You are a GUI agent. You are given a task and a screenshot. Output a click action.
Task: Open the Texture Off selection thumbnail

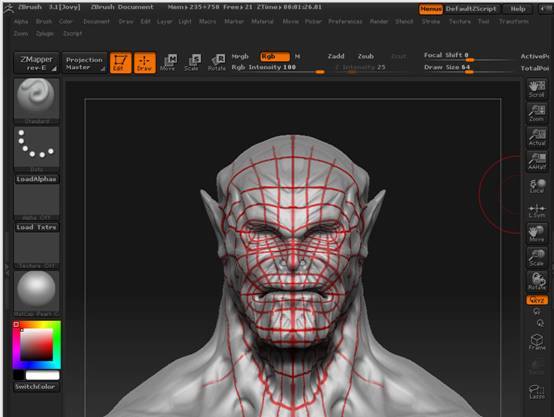click(x=36, y=251)
